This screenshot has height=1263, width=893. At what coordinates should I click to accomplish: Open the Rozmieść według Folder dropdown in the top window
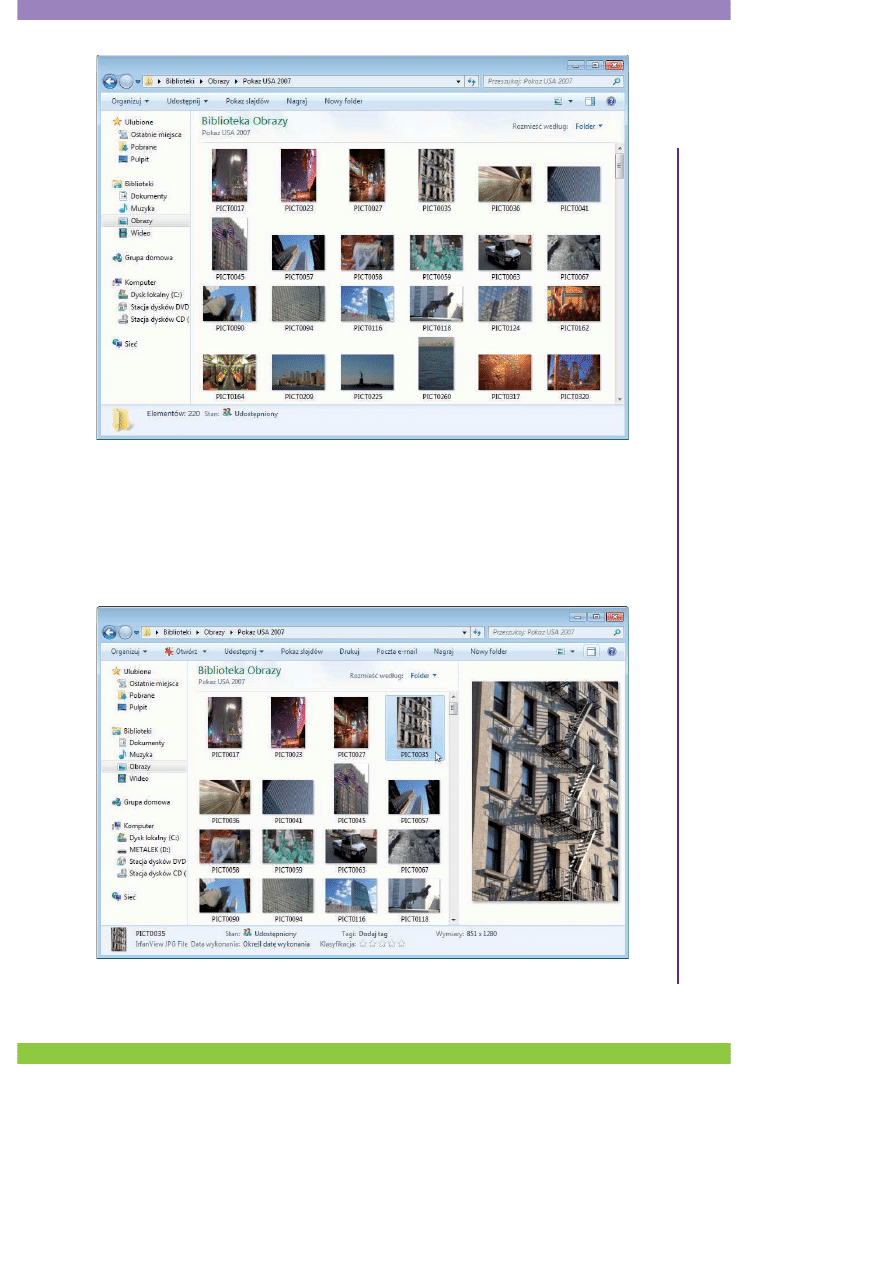pyautogui.click(x=588, y=126)
